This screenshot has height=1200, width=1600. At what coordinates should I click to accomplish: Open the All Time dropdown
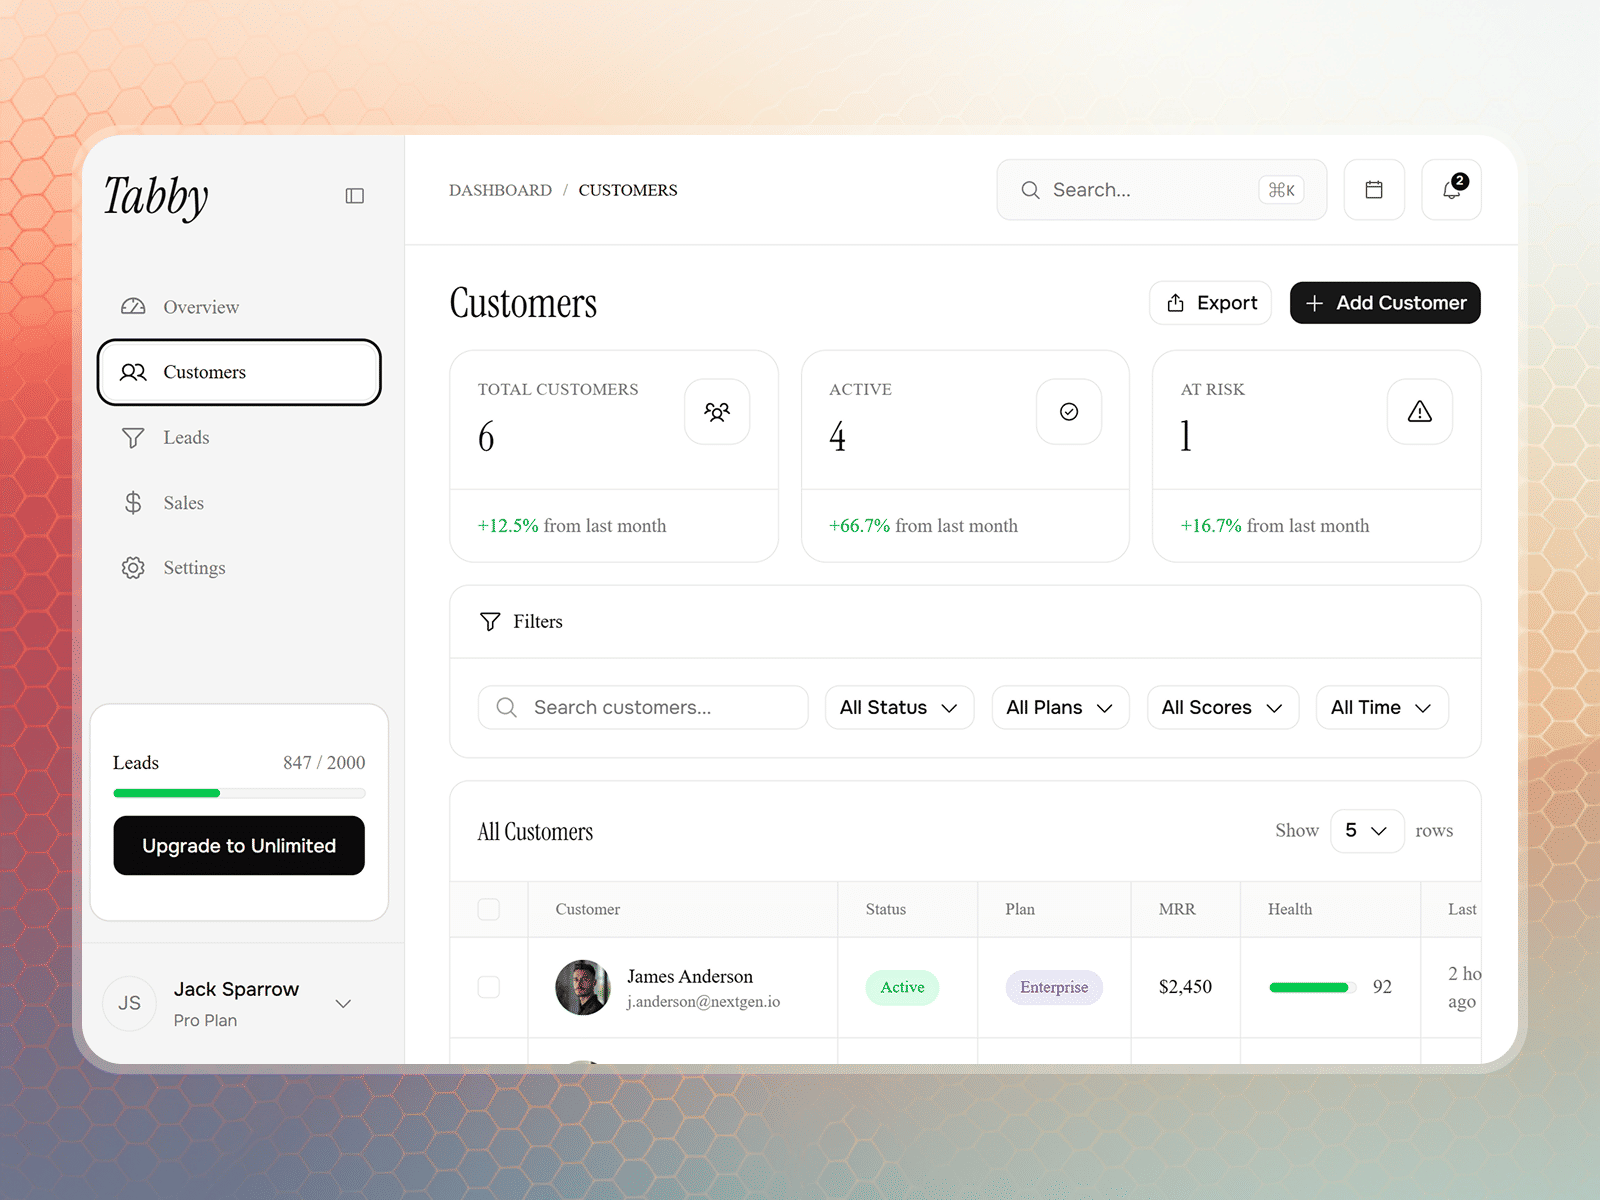(x=1382, y=707)
